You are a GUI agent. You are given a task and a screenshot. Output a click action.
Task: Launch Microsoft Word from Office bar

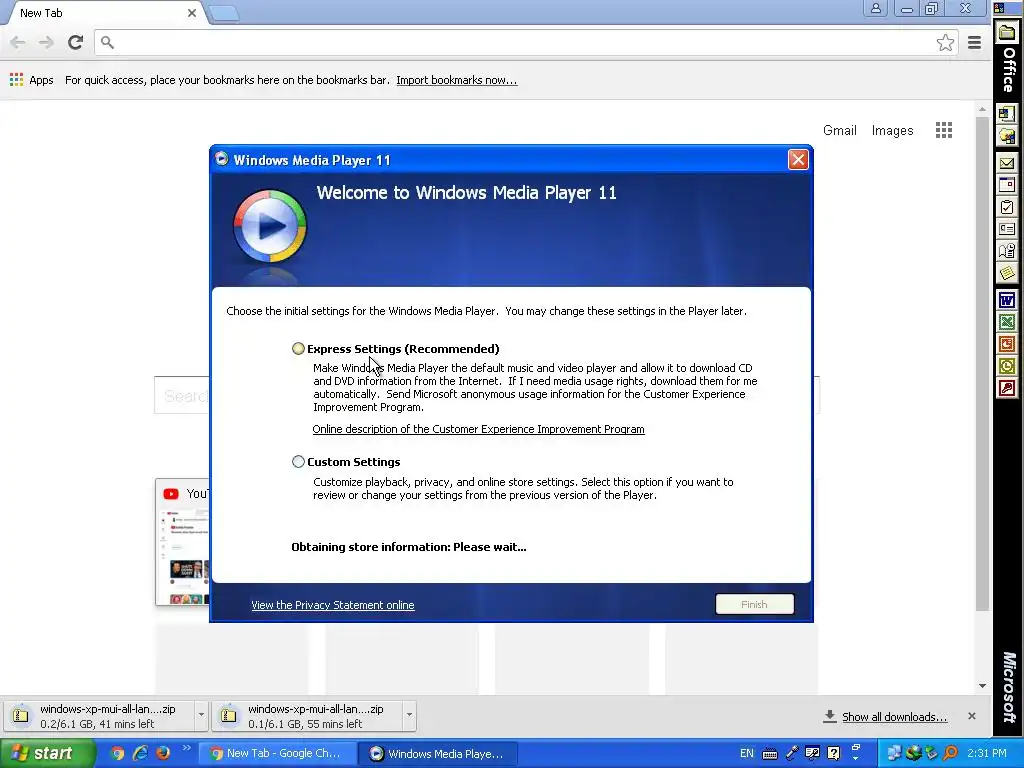[1007, 300]
